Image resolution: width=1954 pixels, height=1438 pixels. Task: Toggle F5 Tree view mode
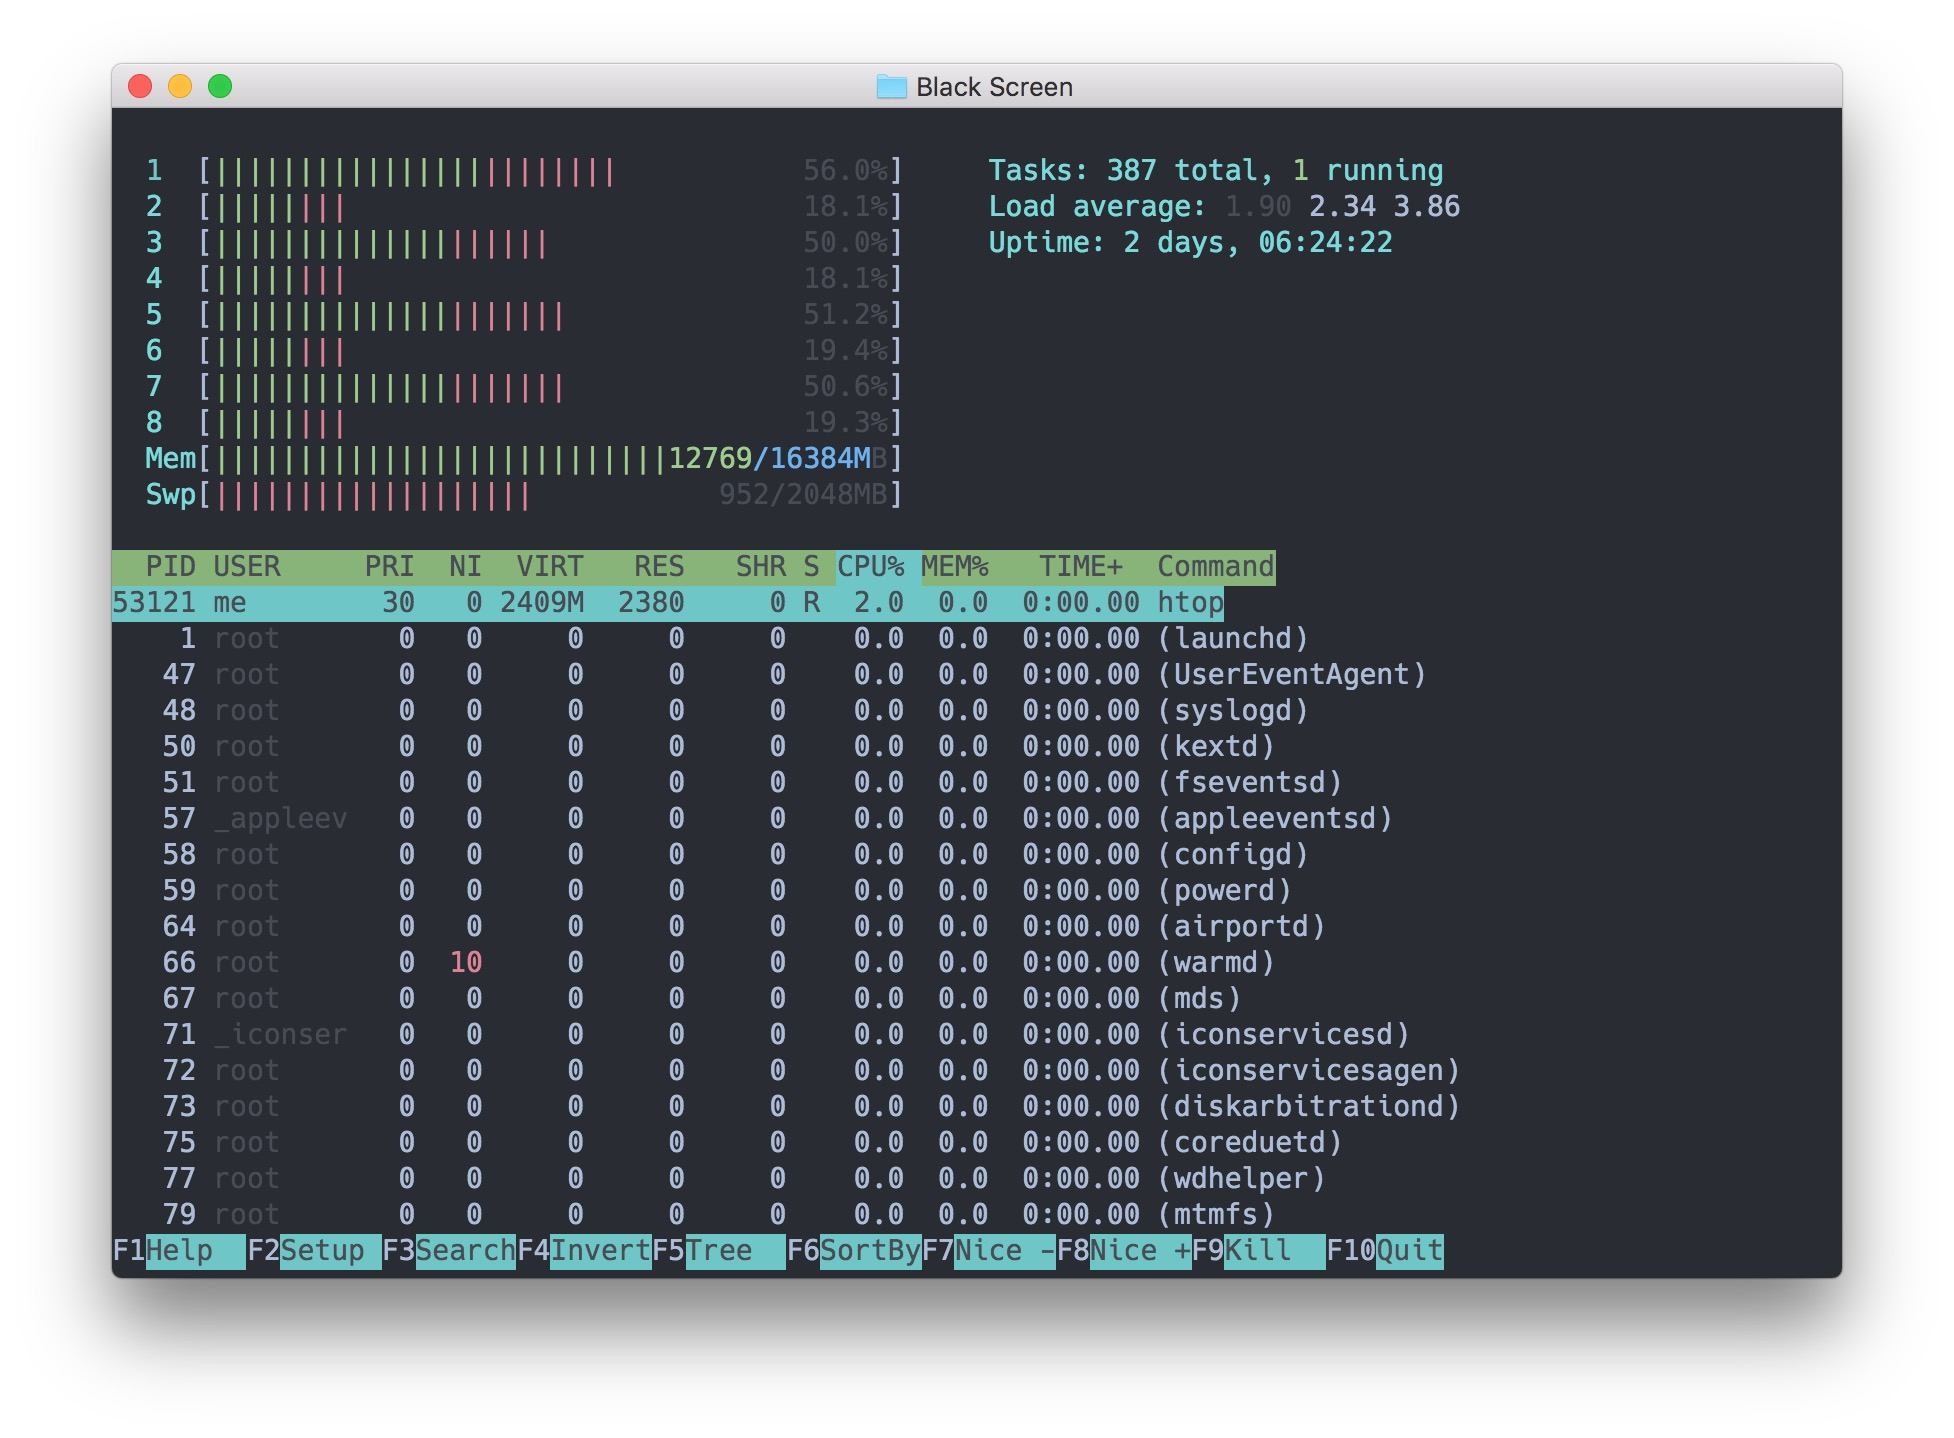pyautogui.click(x=733, y=1251)
